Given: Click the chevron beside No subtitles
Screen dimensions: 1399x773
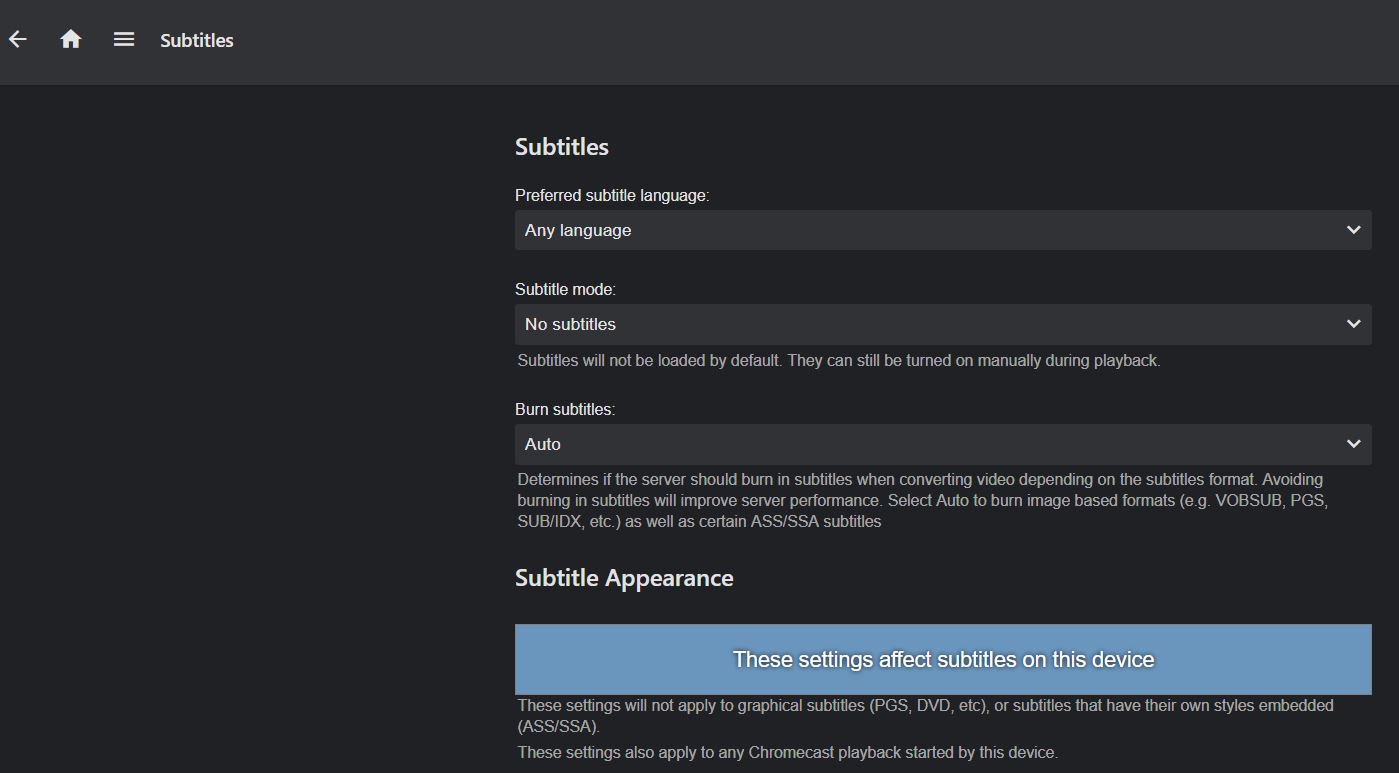Looking at the screenshot, I should [1353, 324].
